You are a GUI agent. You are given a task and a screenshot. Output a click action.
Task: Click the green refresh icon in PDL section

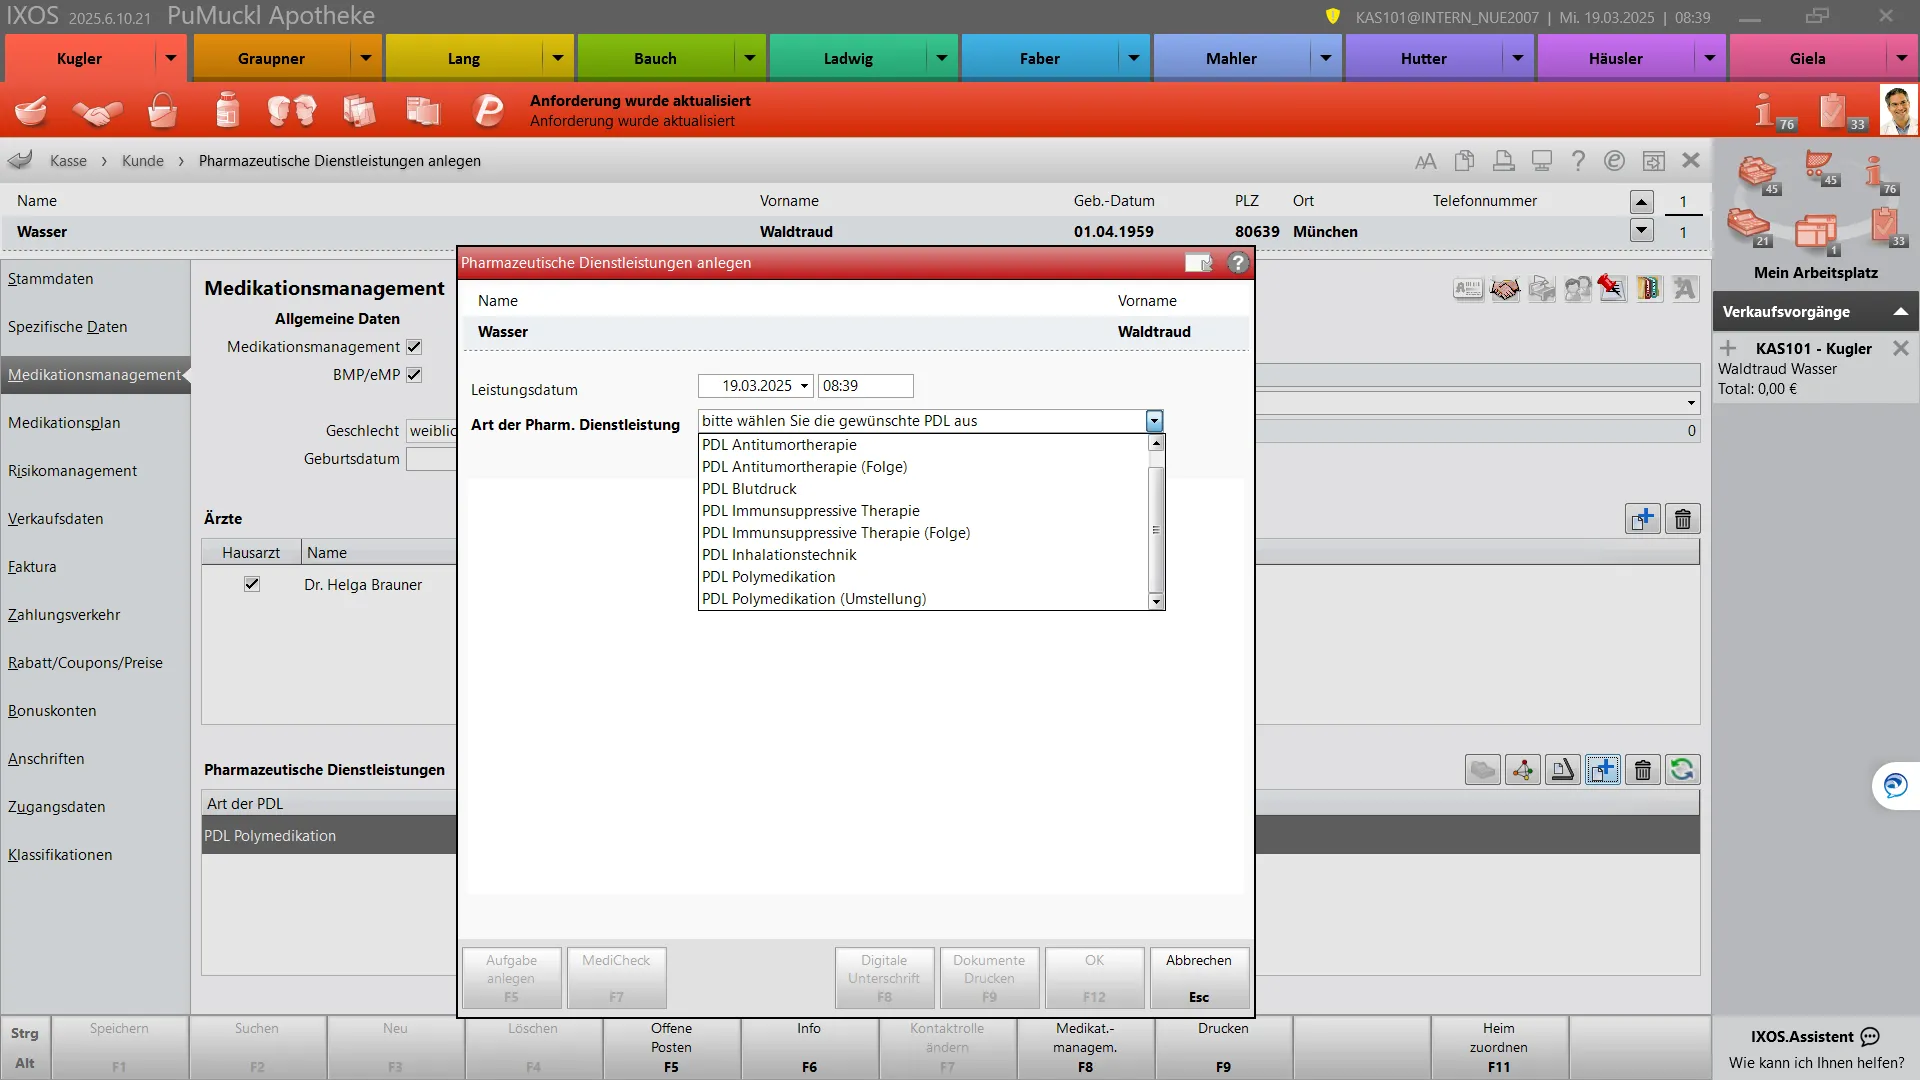click(x=1682, y=770)
